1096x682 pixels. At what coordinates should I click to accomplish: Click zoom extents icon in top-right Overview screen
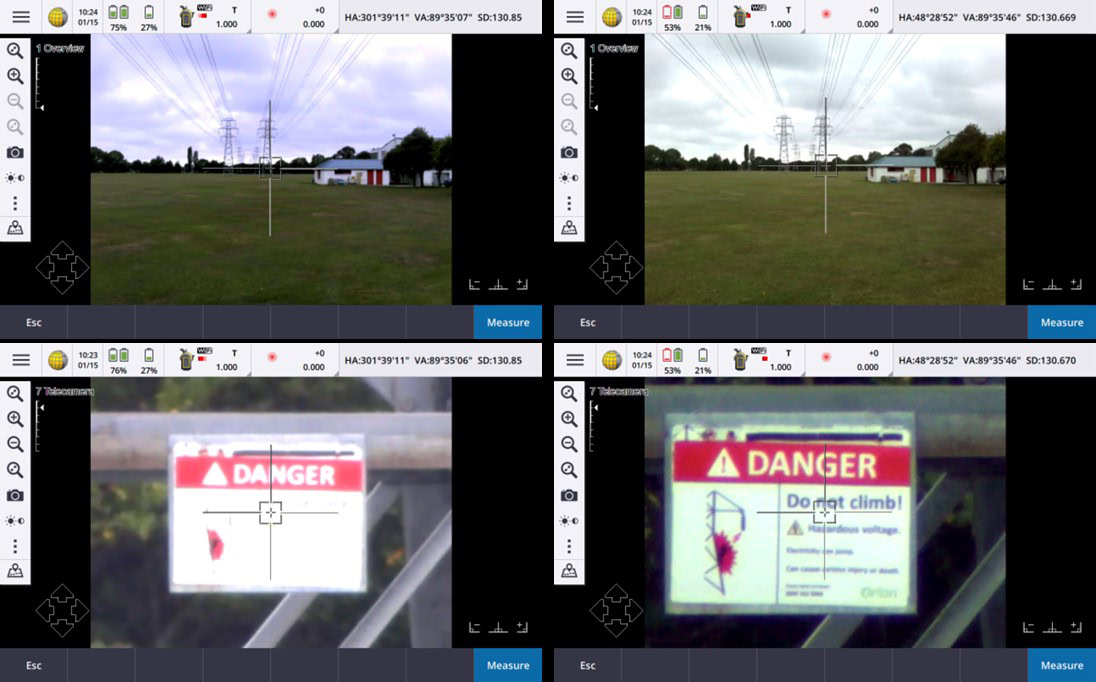click(569, 50)
